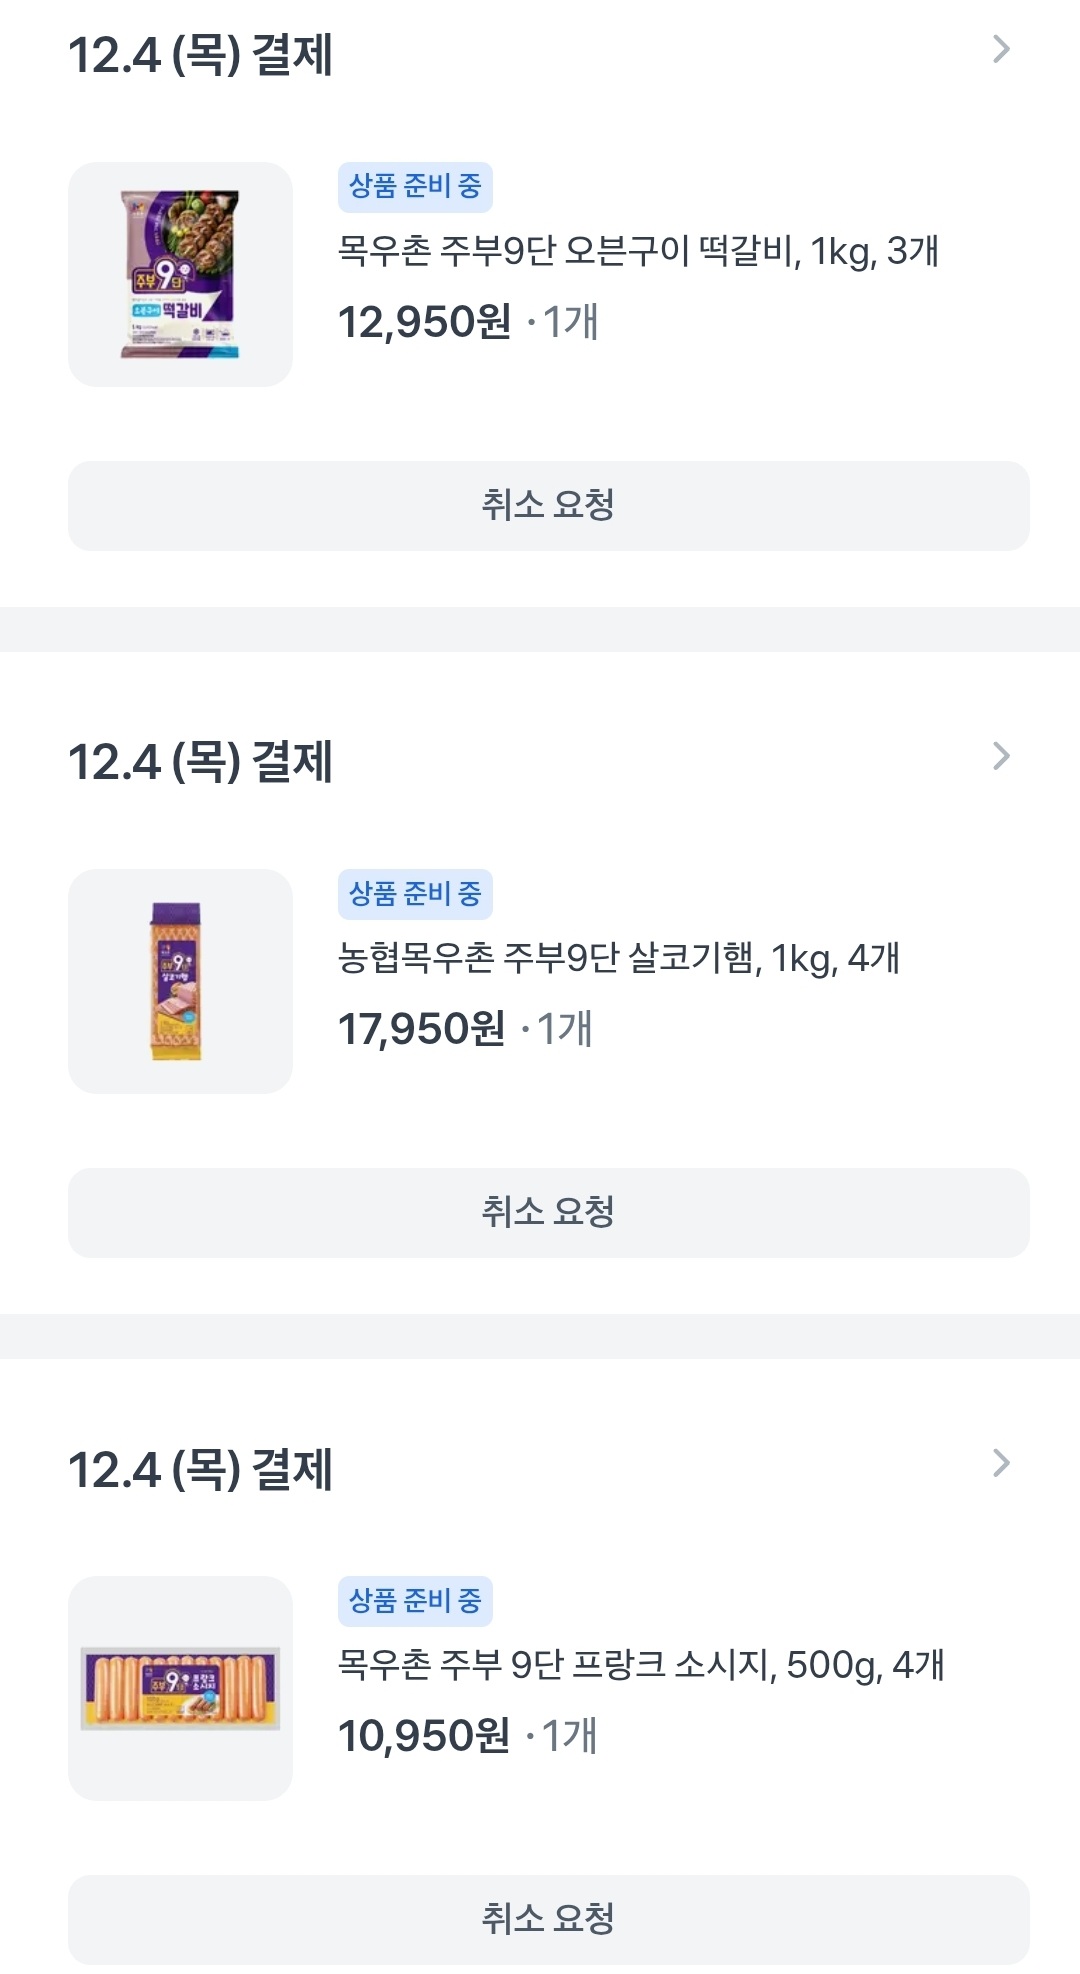Screen dimensions: 1080x1974
Task: Request cancel for 떡갈비 order
Action: pos(548,505)
